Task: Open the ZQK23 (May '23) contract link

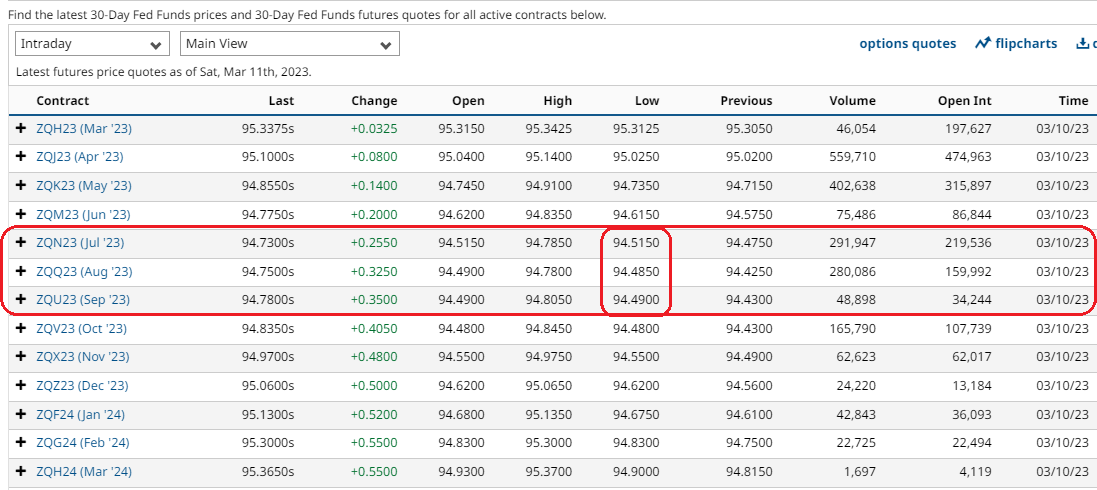Action: pos(83,186)
